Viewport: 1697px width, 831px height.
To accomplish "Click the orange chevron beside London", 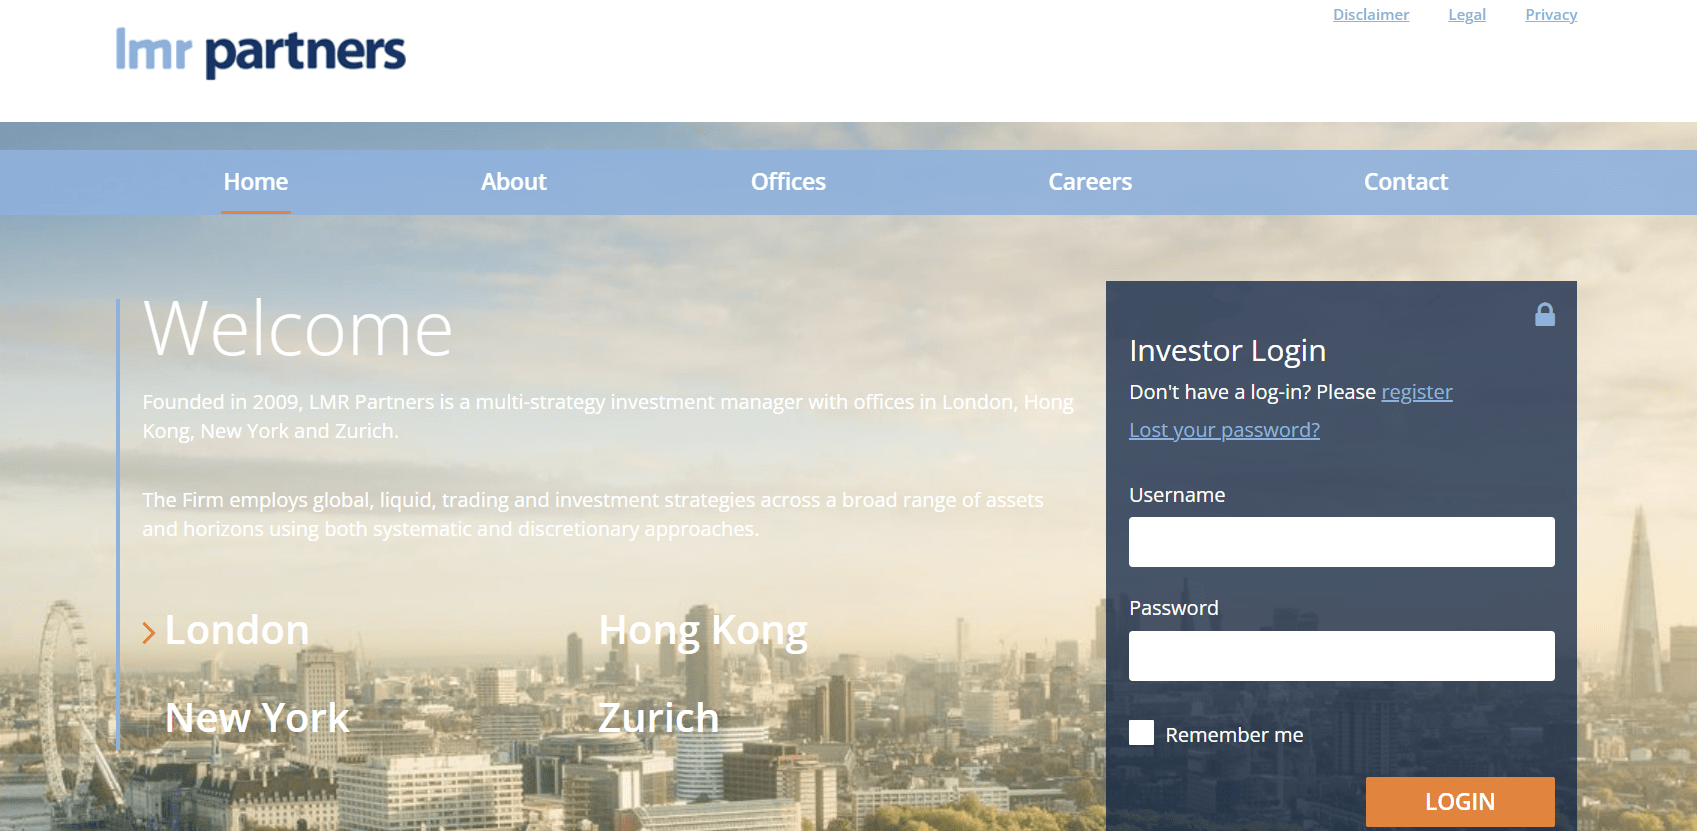I will [149, 632].
